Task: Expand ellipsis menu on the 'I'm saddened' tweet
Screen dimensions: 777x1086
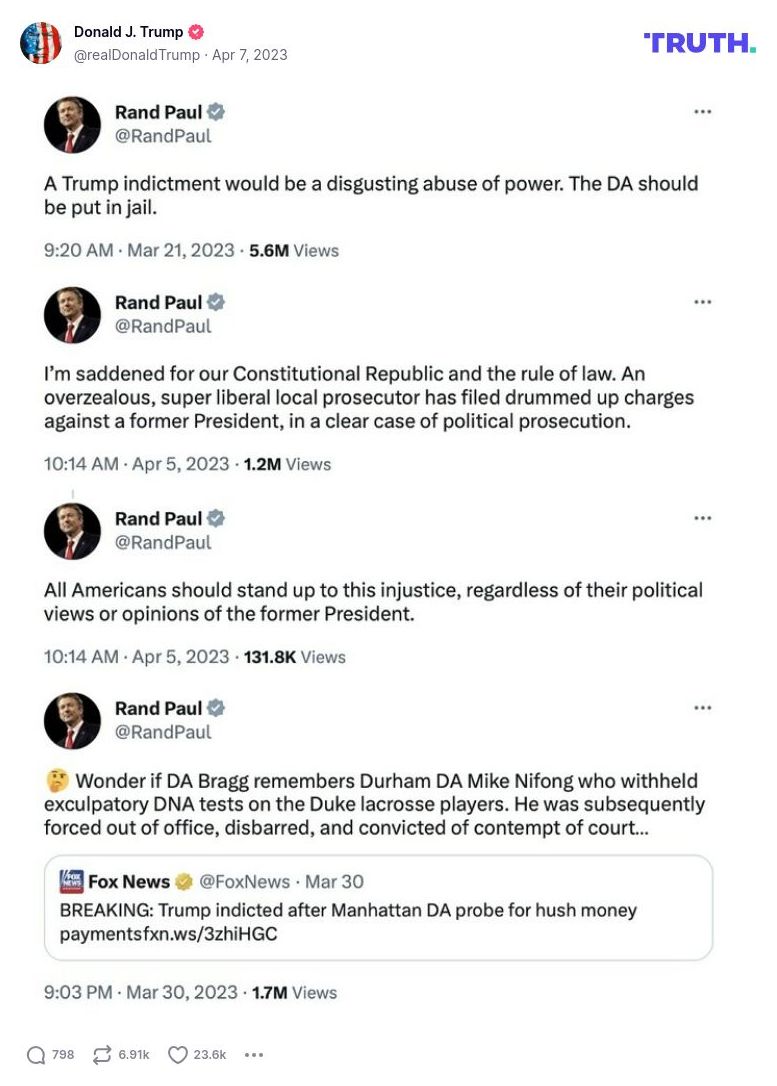Action: pyautogui.click(x=702, y=302)
